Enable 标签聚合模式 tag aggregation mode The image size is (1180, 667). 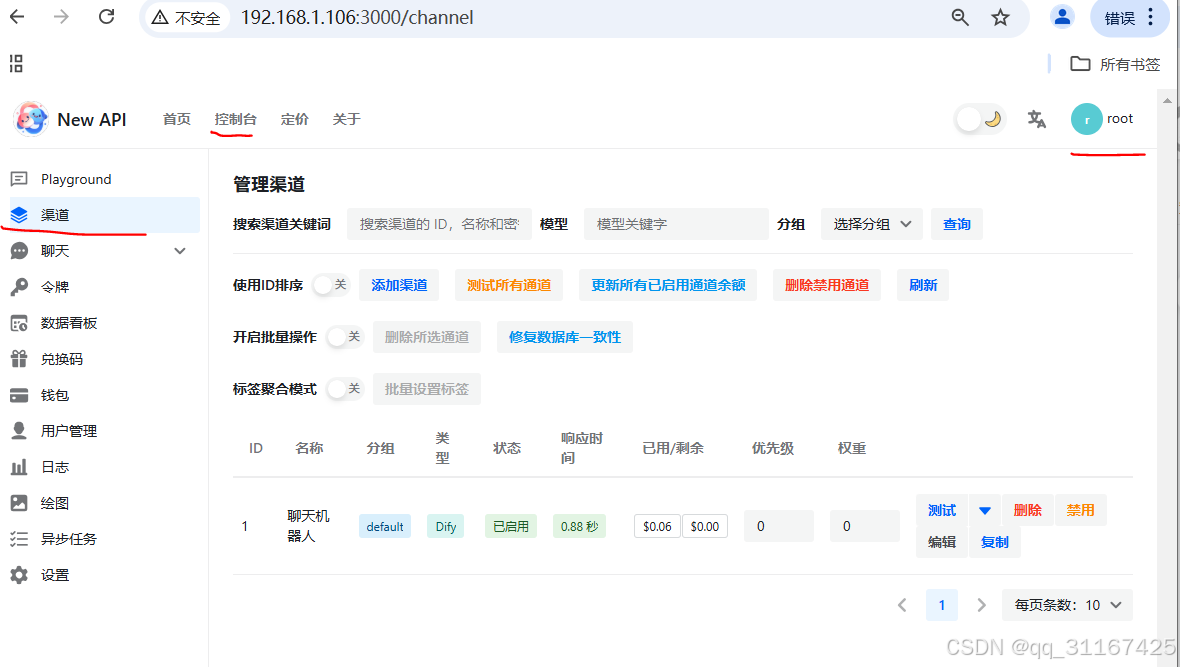pos(343,388)
